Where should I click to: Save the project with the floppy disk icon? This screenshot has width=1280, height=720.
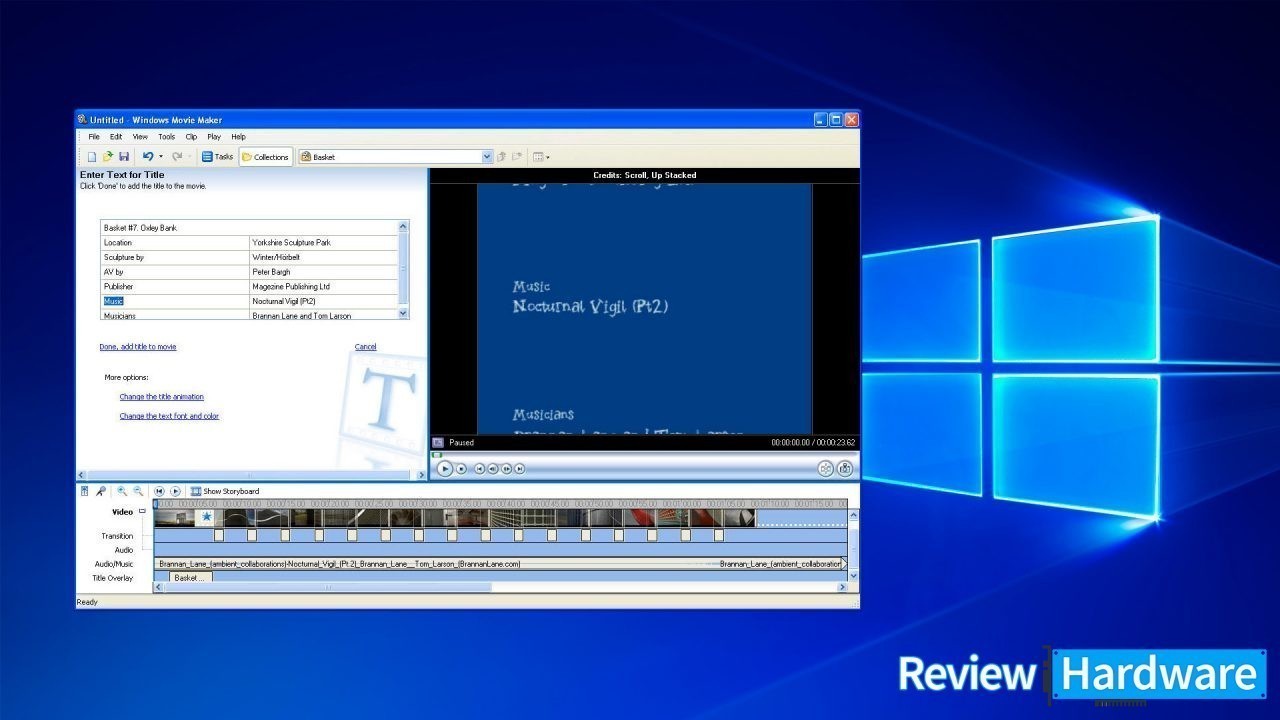click(x=124, y=157)
